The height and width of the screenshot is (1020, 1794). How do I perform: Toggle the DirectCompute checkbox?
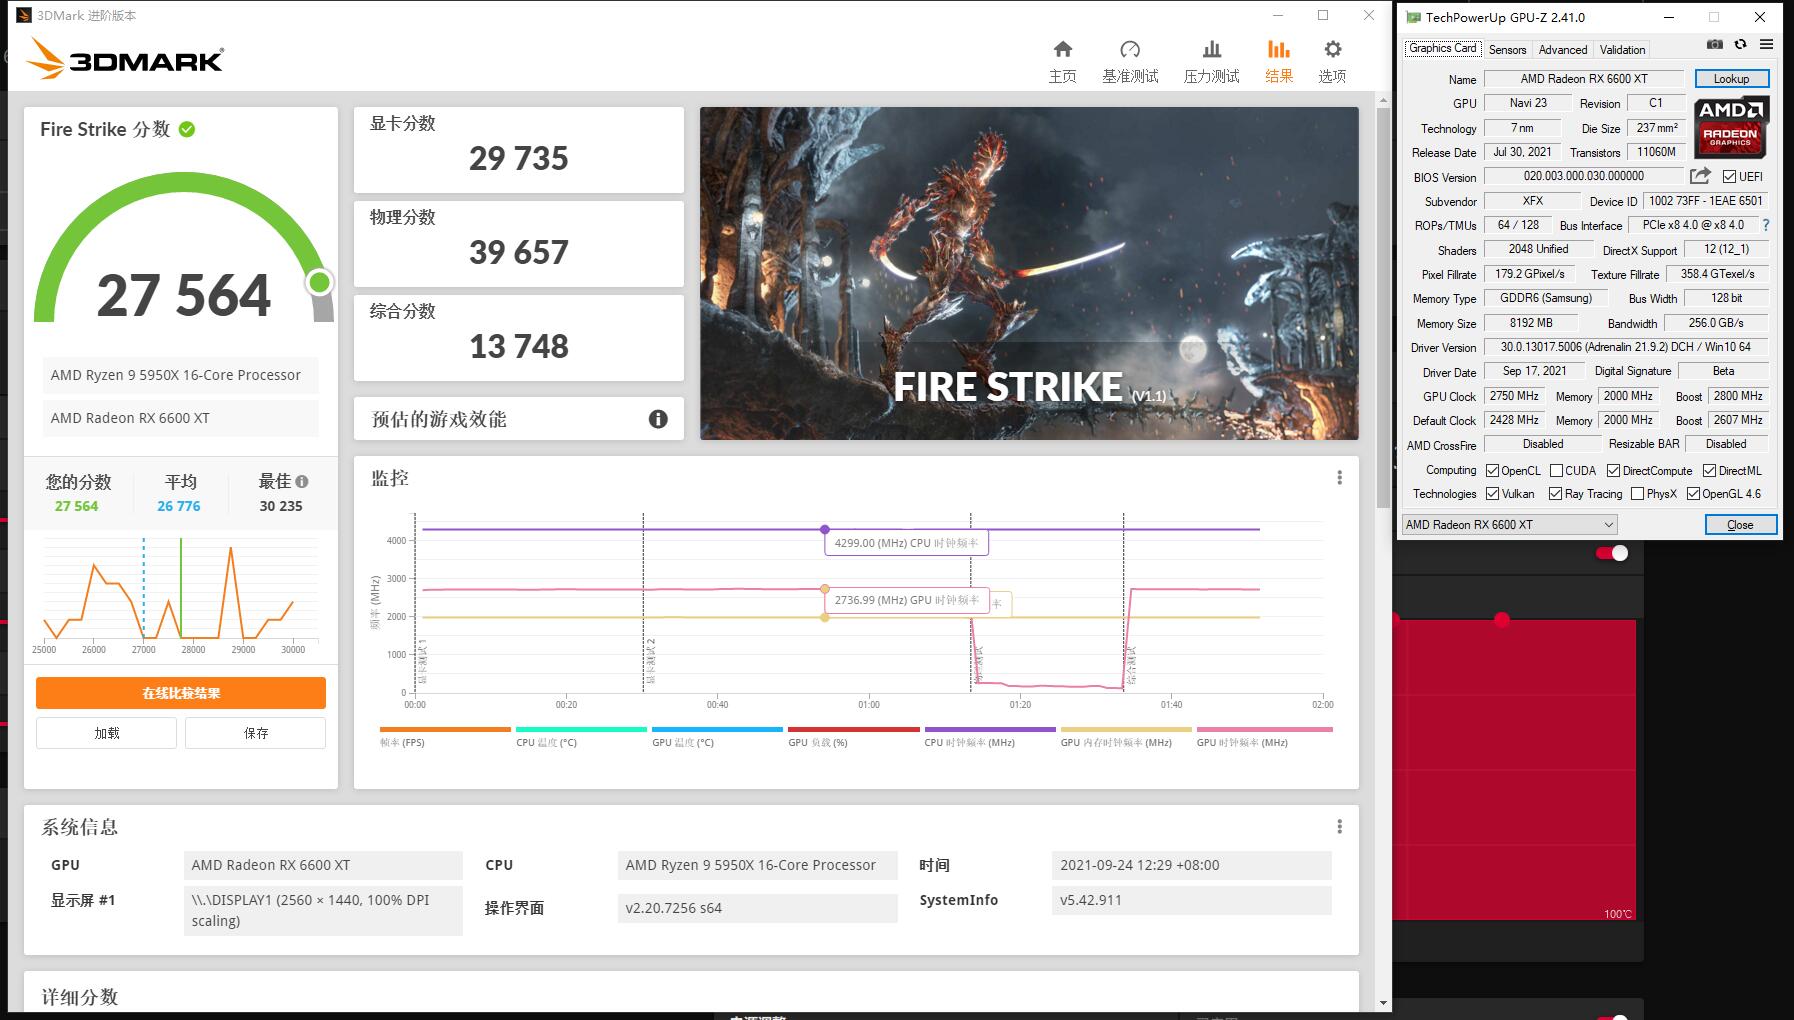1613,471
